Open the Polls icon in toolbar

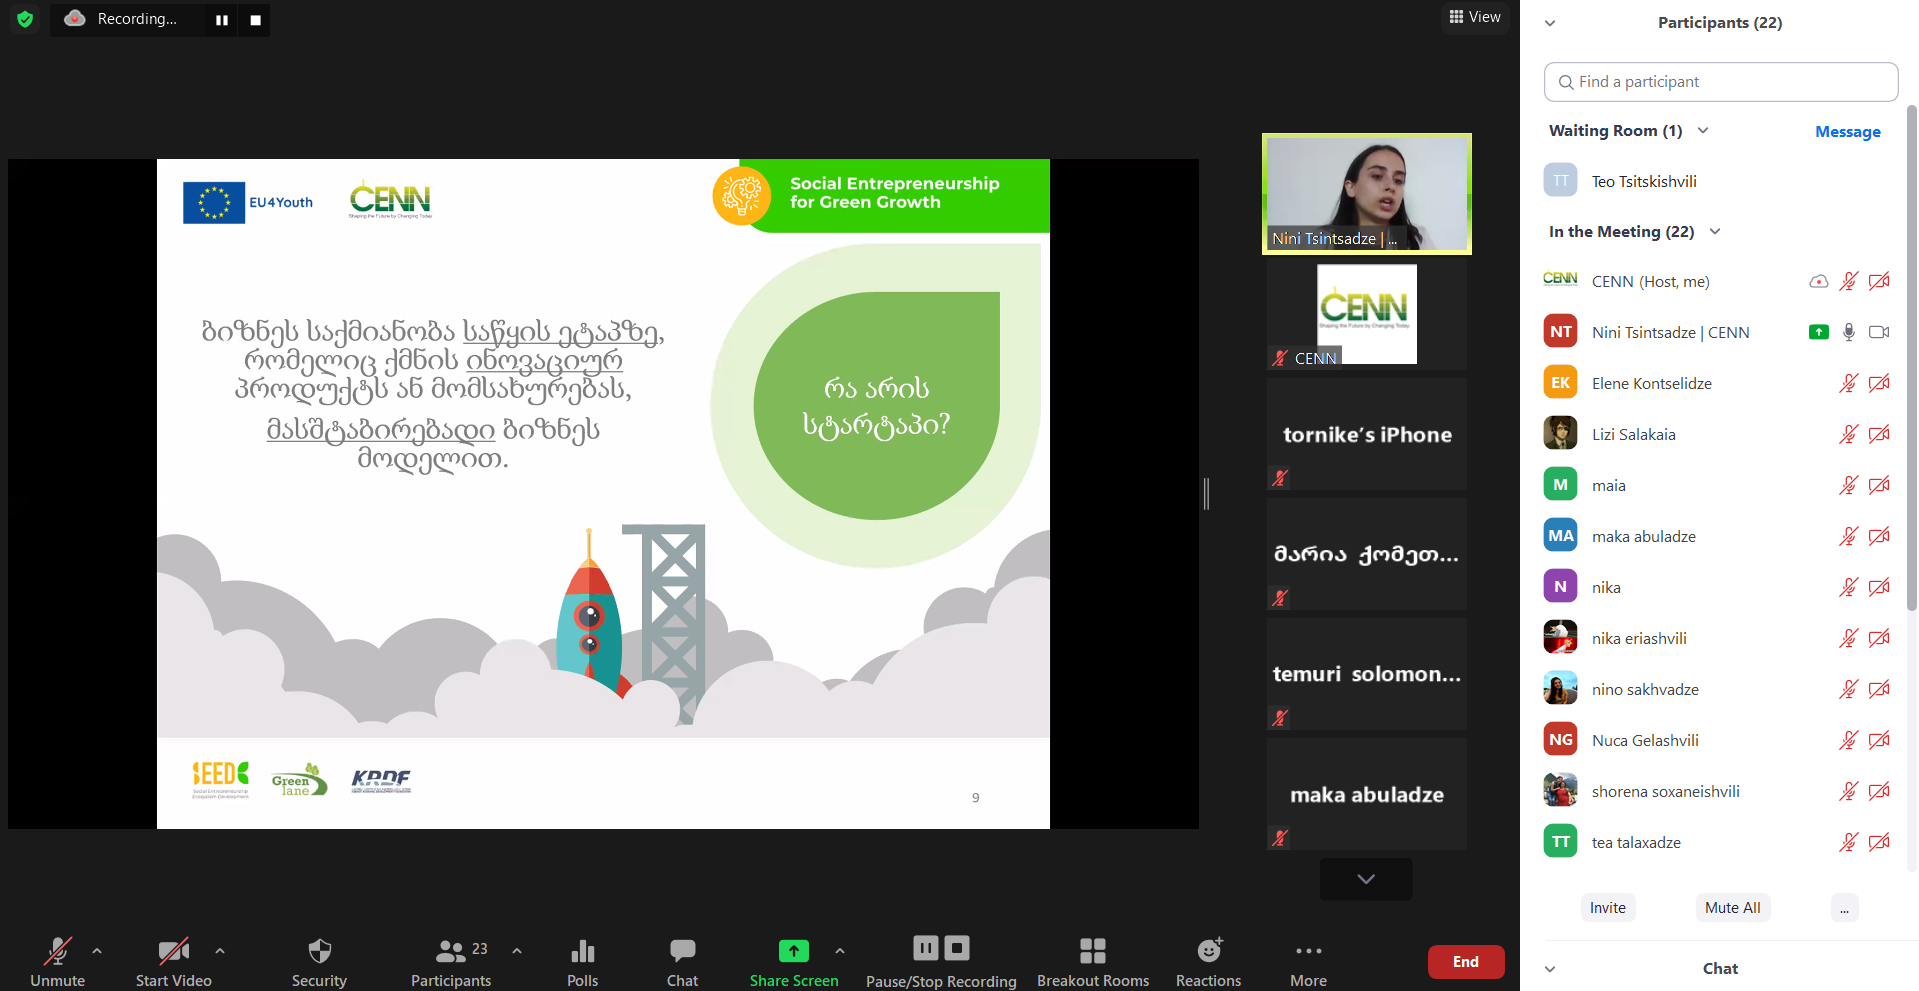tap(582, 951)
